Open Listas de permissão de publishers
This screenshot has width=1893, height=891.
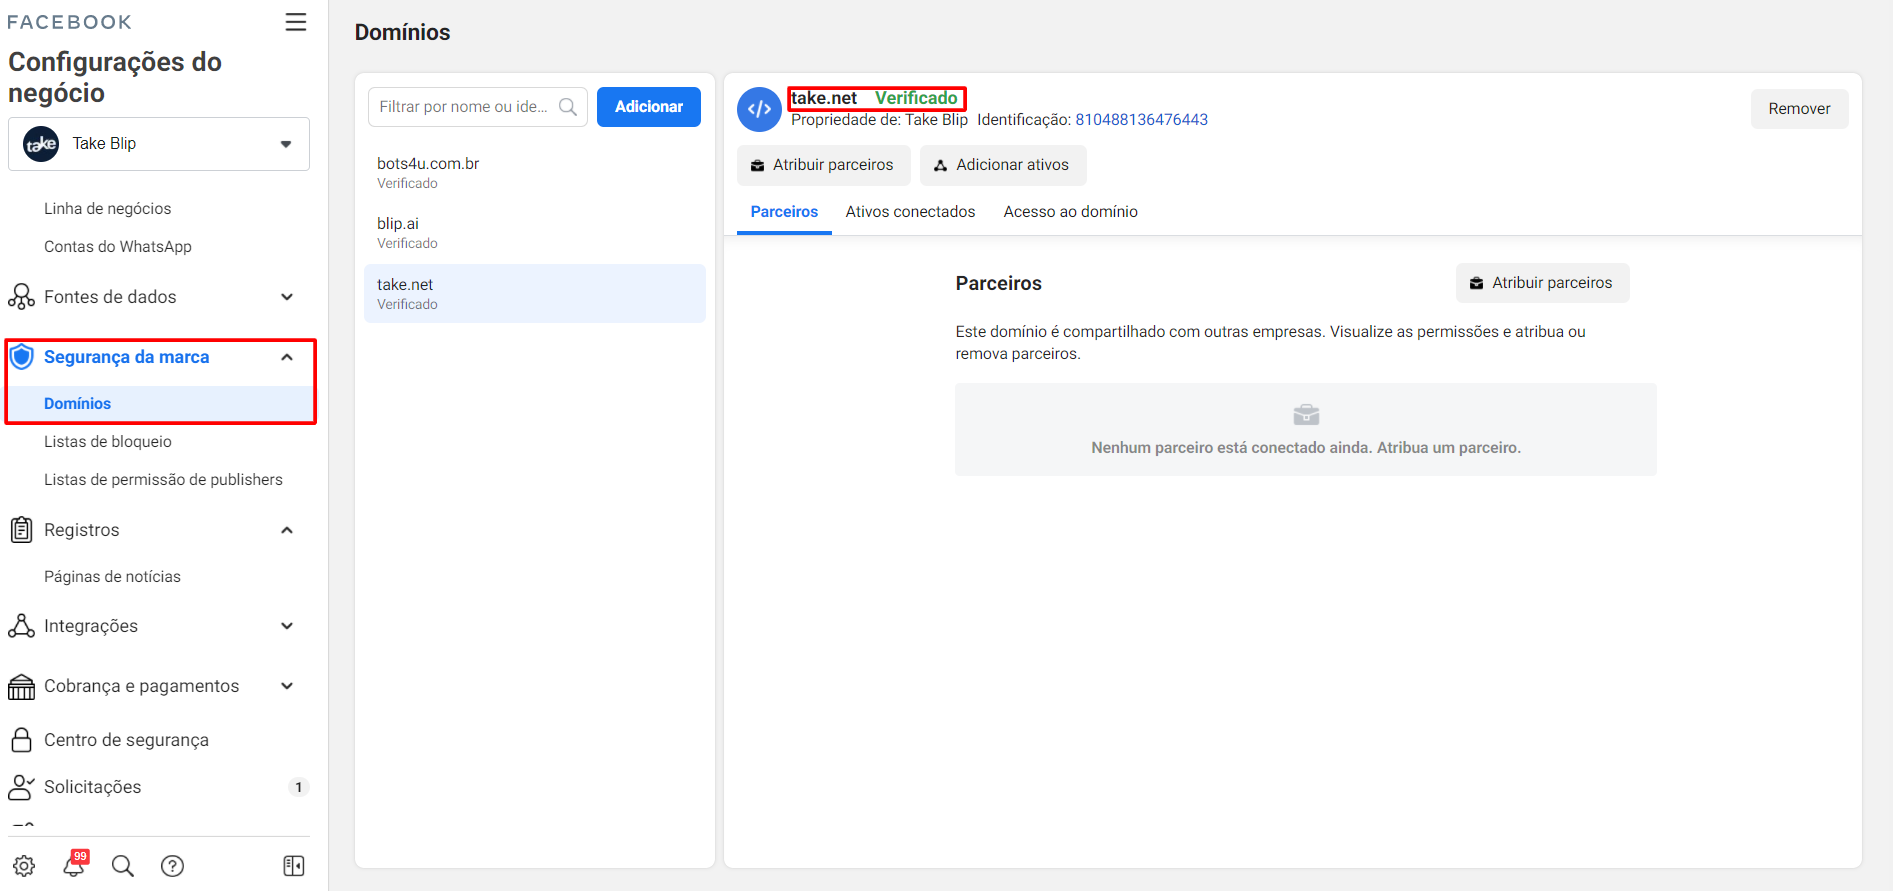point(163,480)
